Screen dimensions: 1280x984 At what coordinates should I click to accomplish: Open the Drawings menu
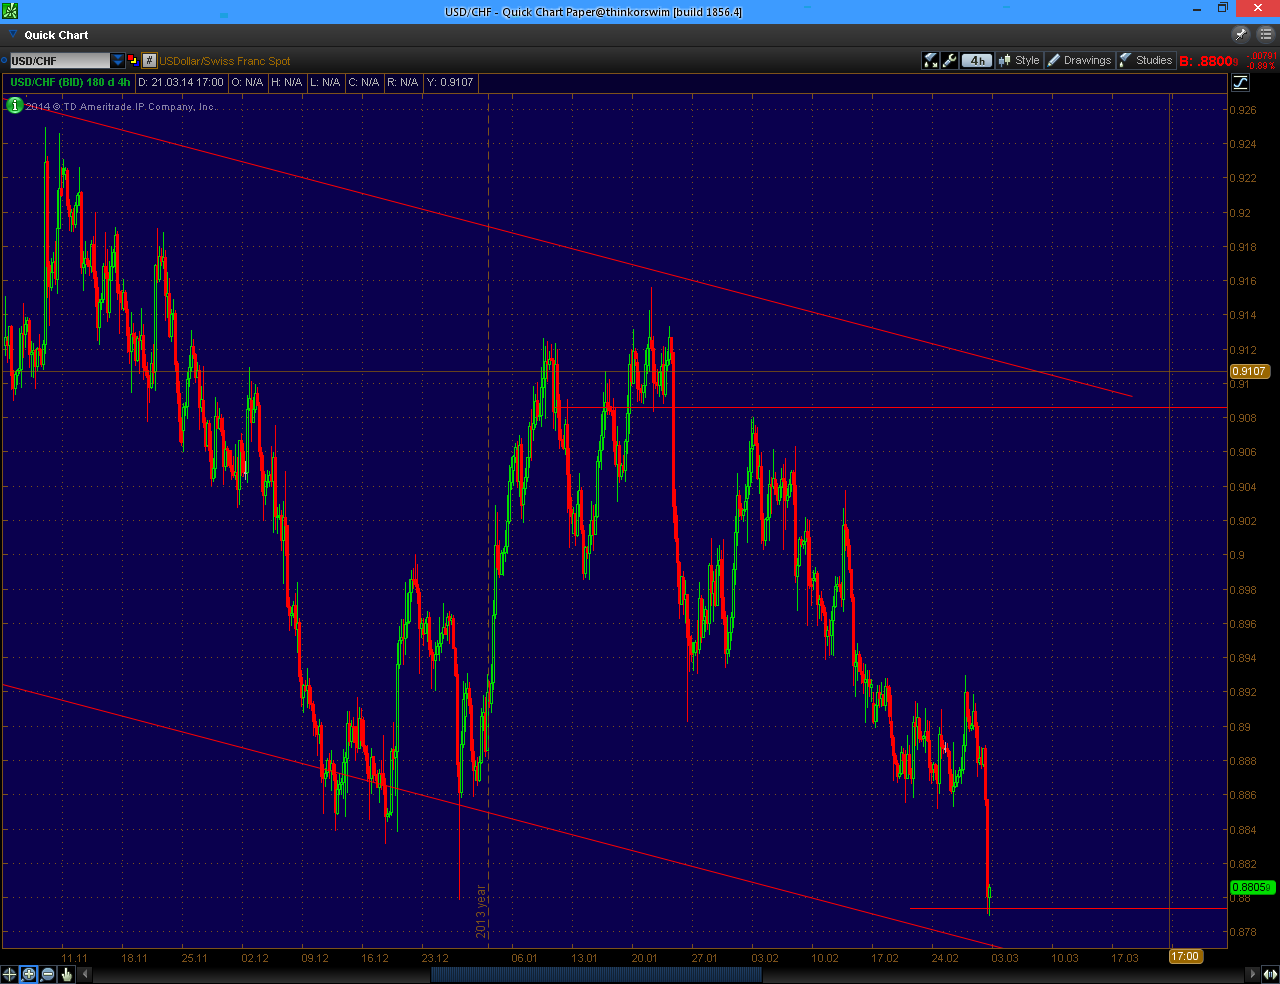[x=1080, y=60]
